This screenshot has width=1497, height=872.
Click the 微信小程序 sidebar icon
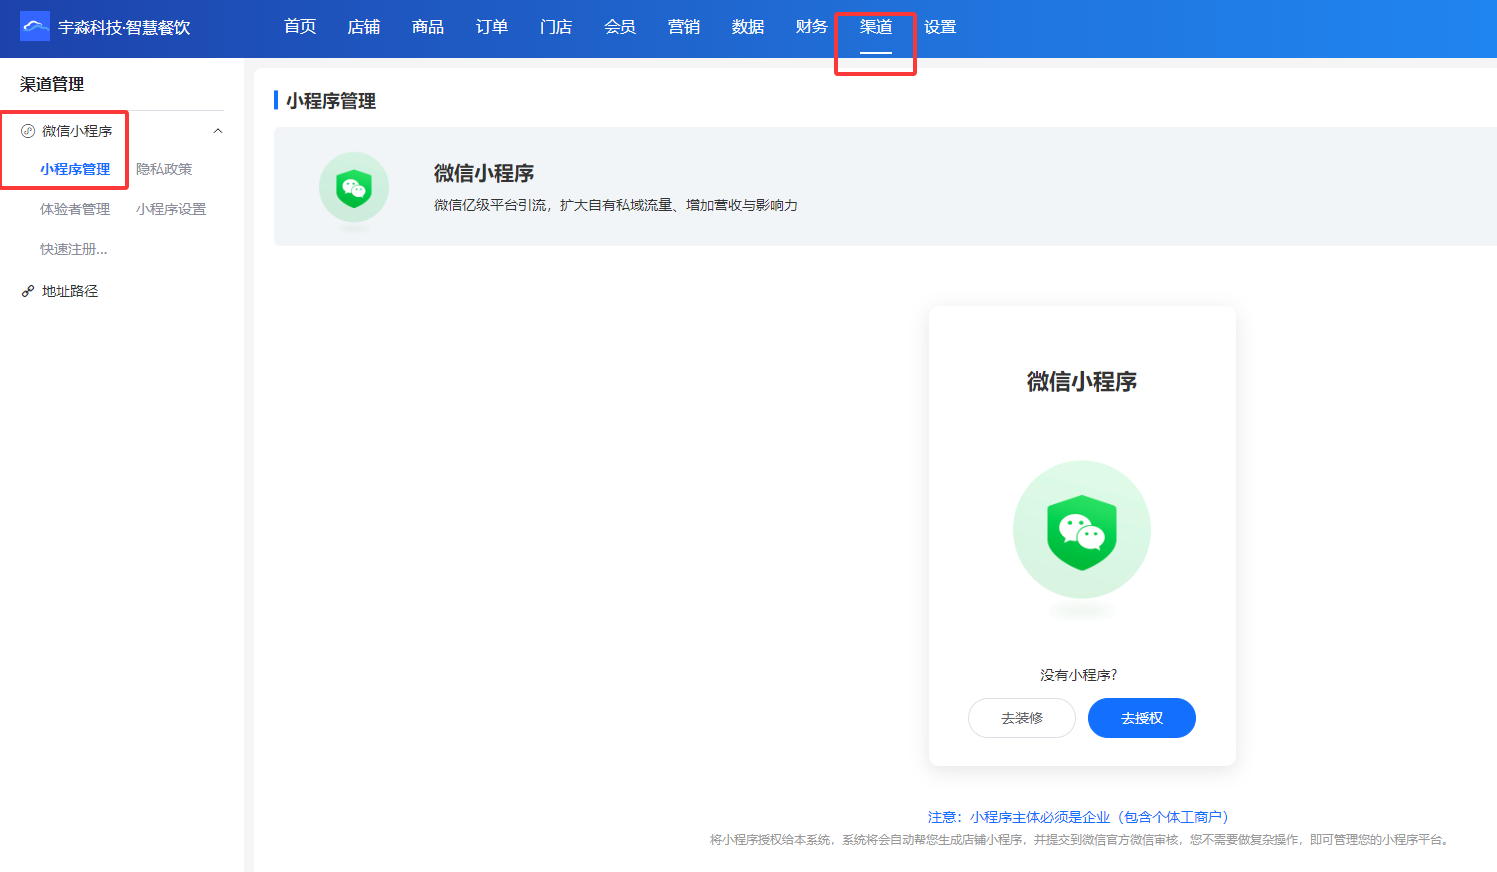point(28,131)
